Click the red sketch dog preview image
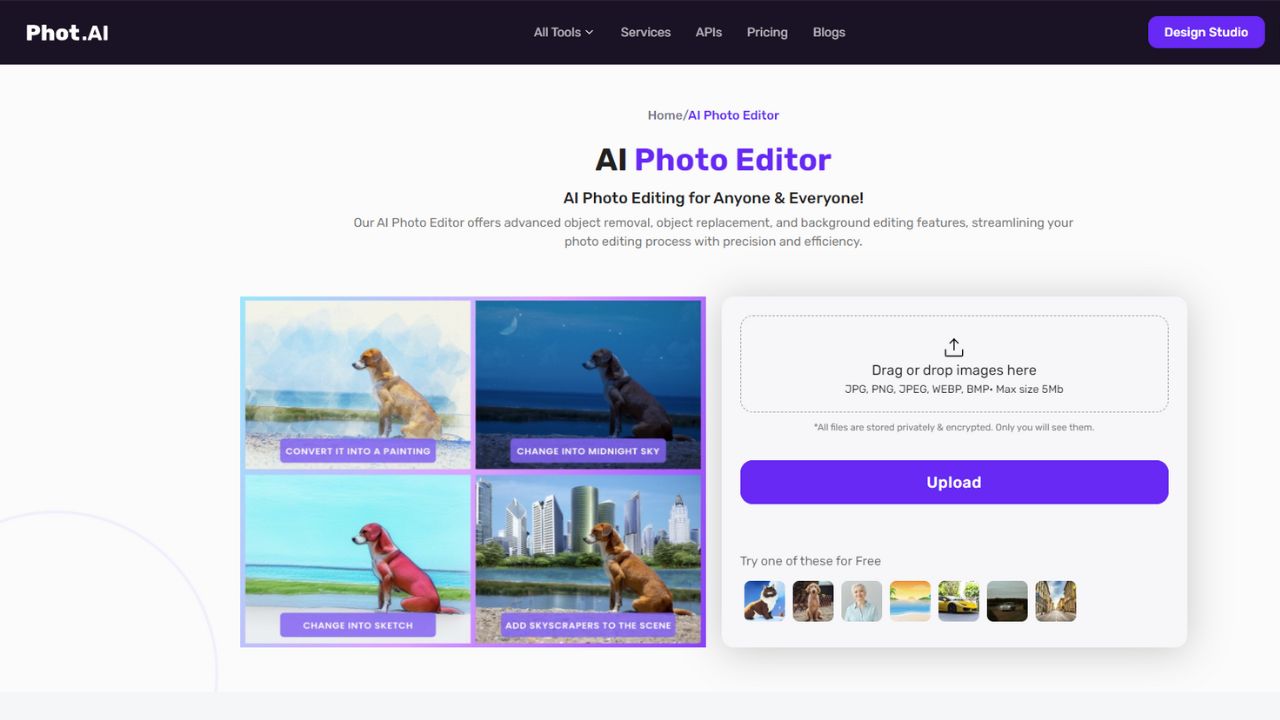This screenshot has height=720, width=1280. [x=358, y=559]
